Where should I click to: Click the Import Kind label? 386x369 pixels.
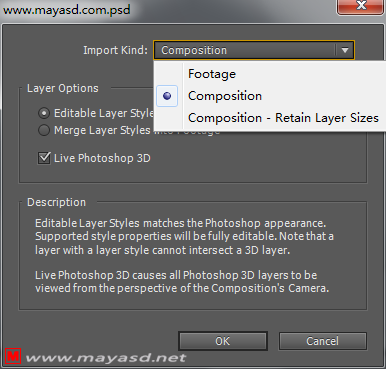(115, 50)
